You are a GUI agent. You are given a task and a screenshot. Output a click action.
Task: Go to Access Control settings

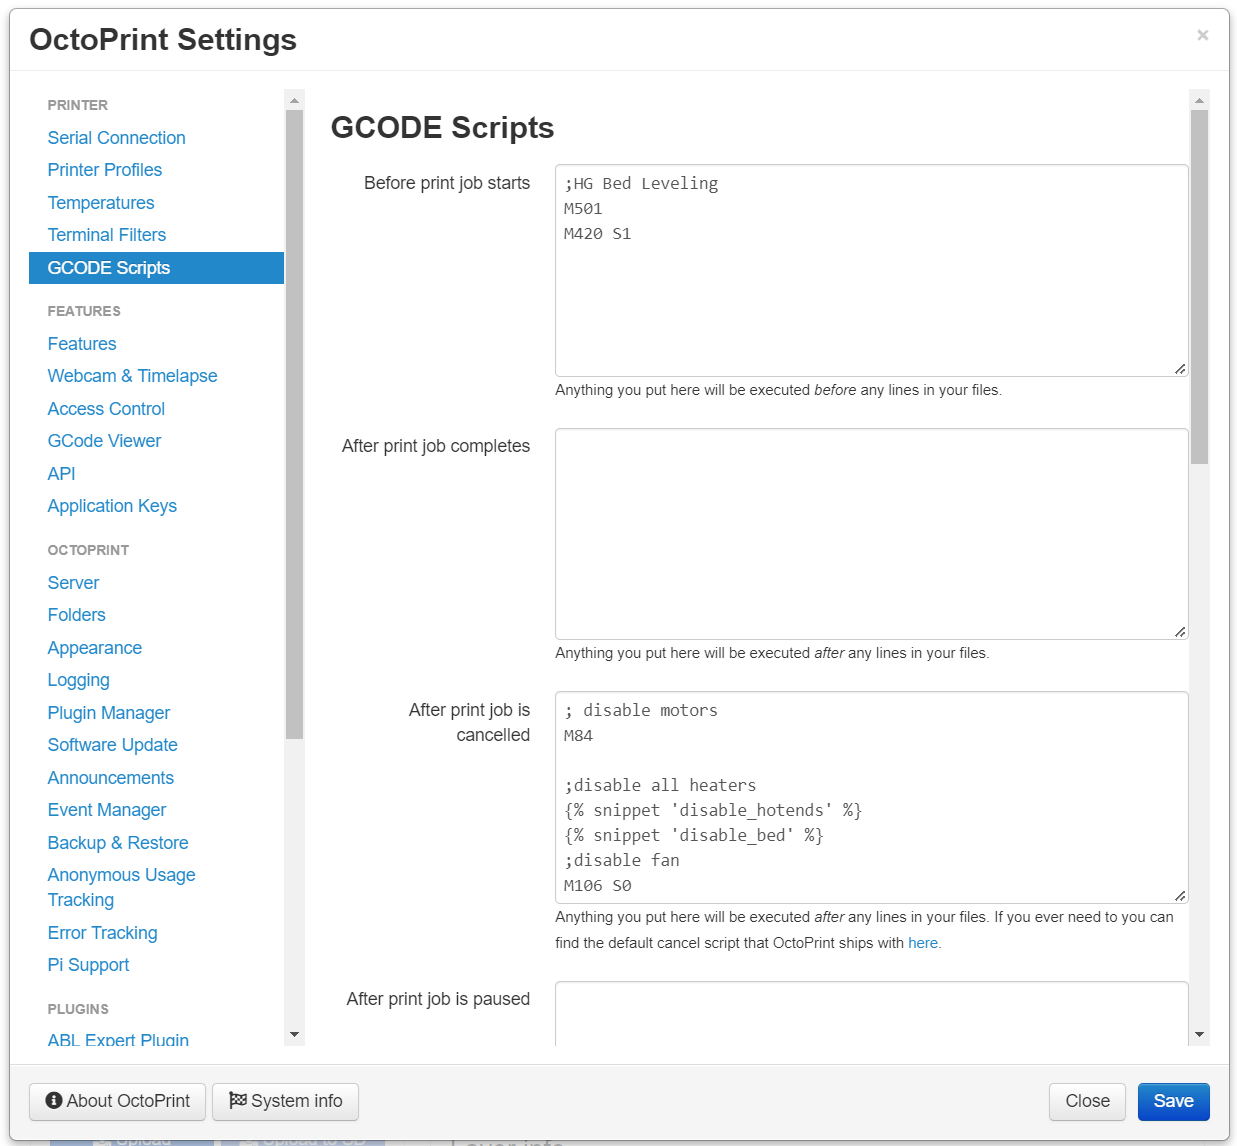pyautogui.click(x=106, y=409)
